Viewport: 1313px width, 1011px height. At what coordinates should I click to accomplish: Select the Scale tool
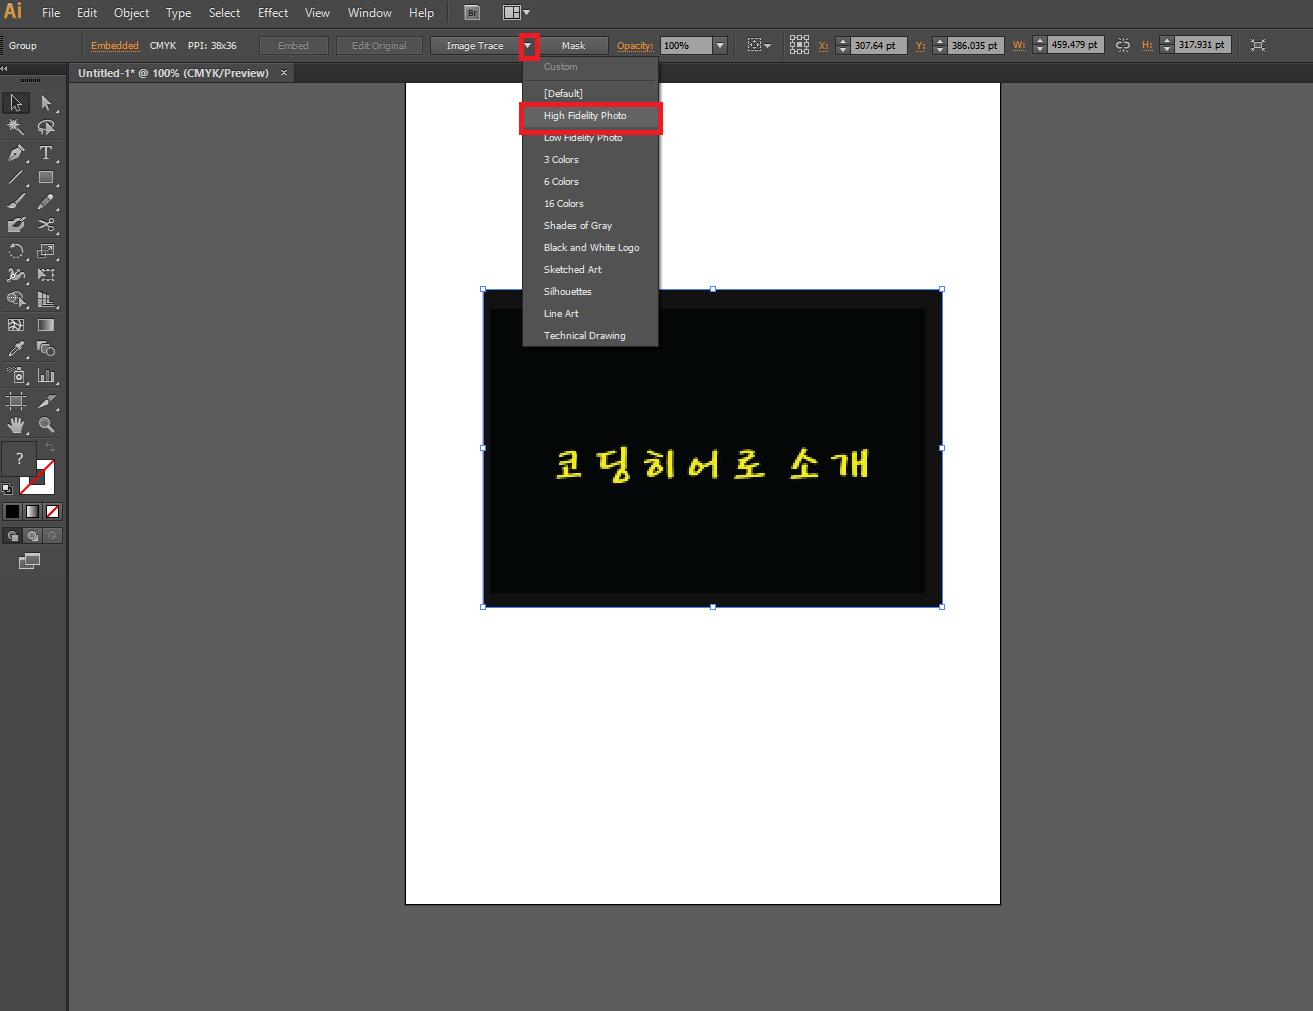[x=46, y=251]
